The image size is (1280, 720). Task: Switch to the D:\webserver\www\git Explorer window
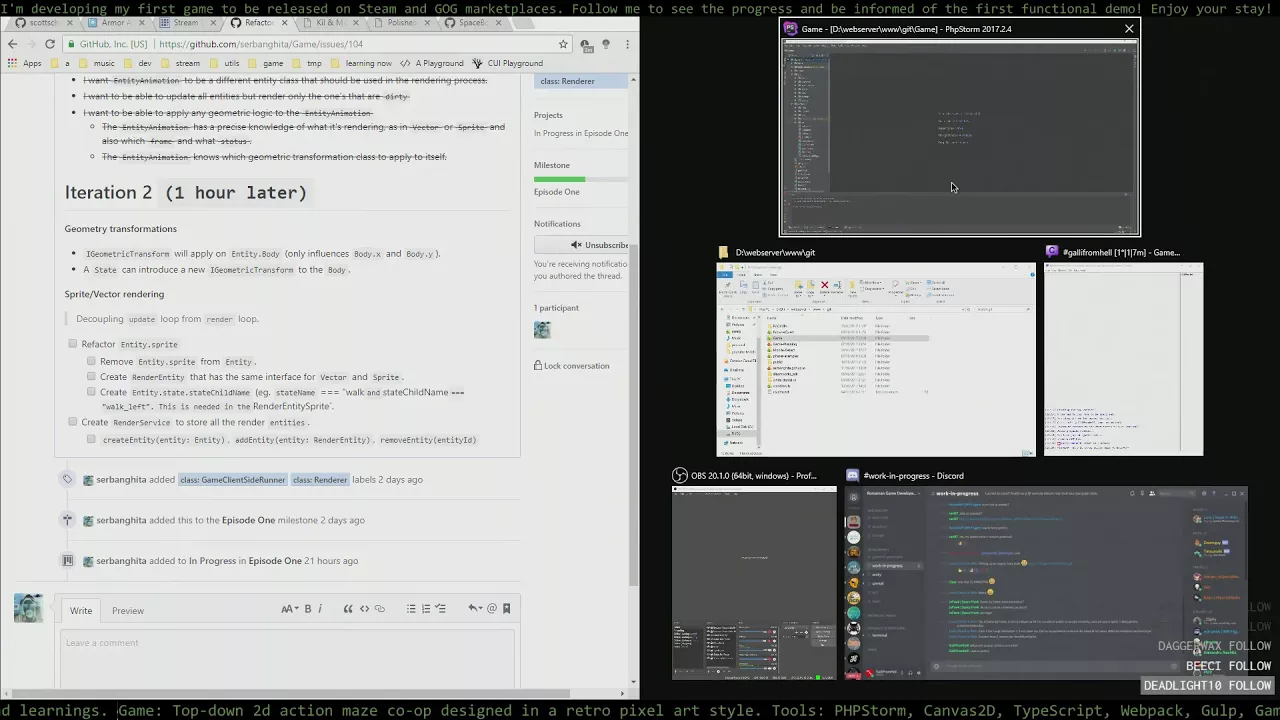pyautogui.click(x=876, y=359)
